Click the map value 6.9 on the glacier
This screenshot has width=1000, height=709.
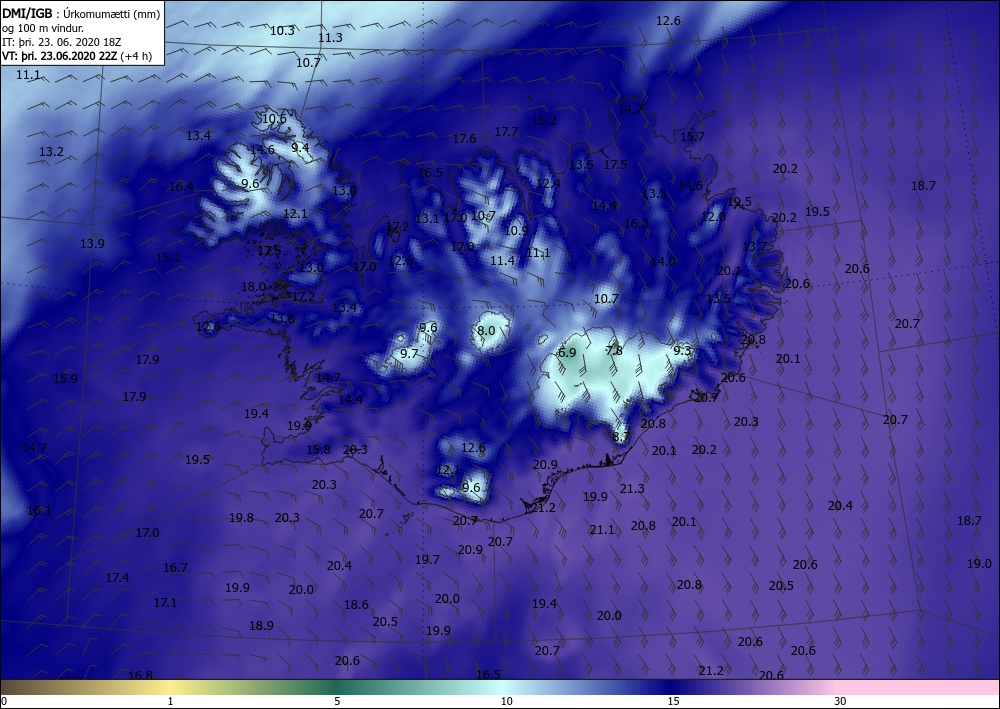(x=567, y=353)
